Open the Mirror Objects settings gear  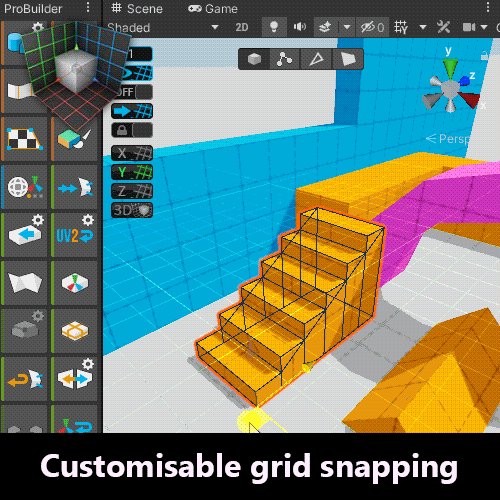pos(88,364)
